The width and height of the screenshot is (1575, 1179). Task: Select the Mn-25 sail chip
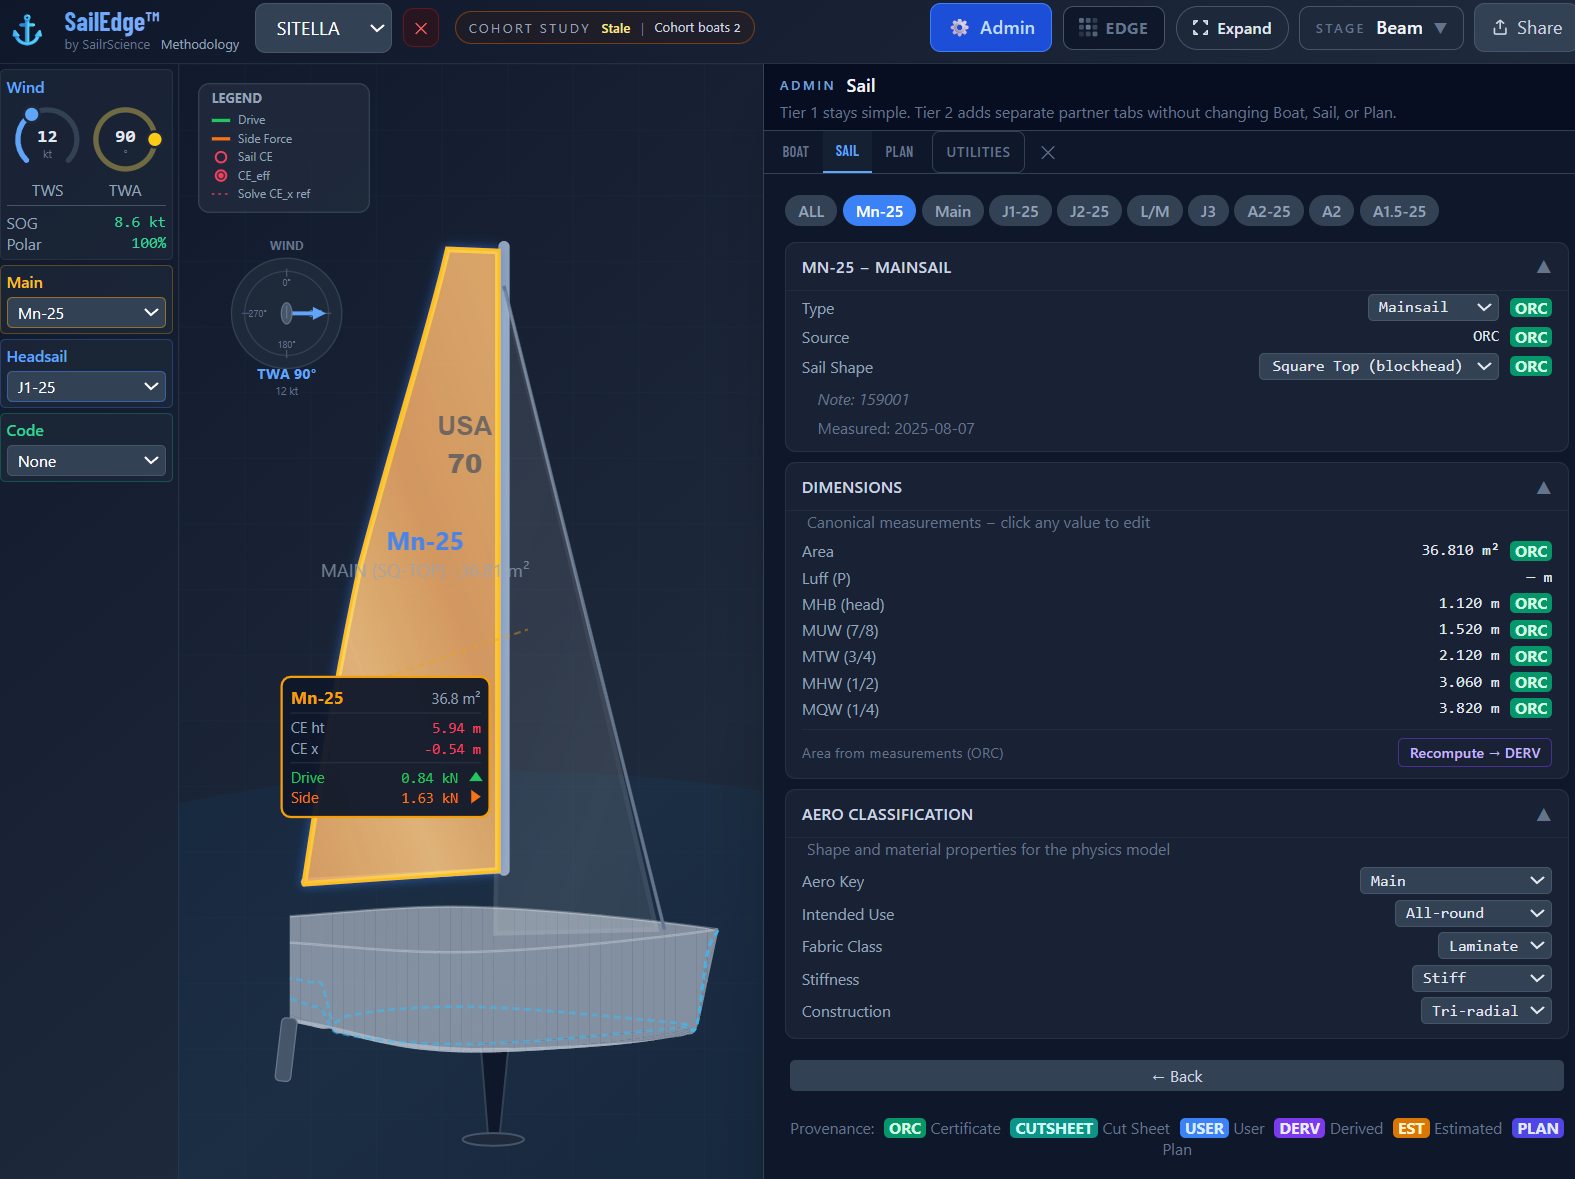(879, 211)
